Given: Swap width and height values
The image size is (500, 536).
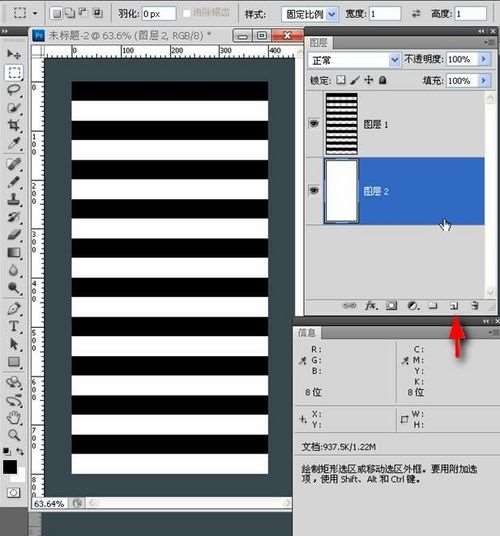Looking at the screenshot, I should (416, 14).
